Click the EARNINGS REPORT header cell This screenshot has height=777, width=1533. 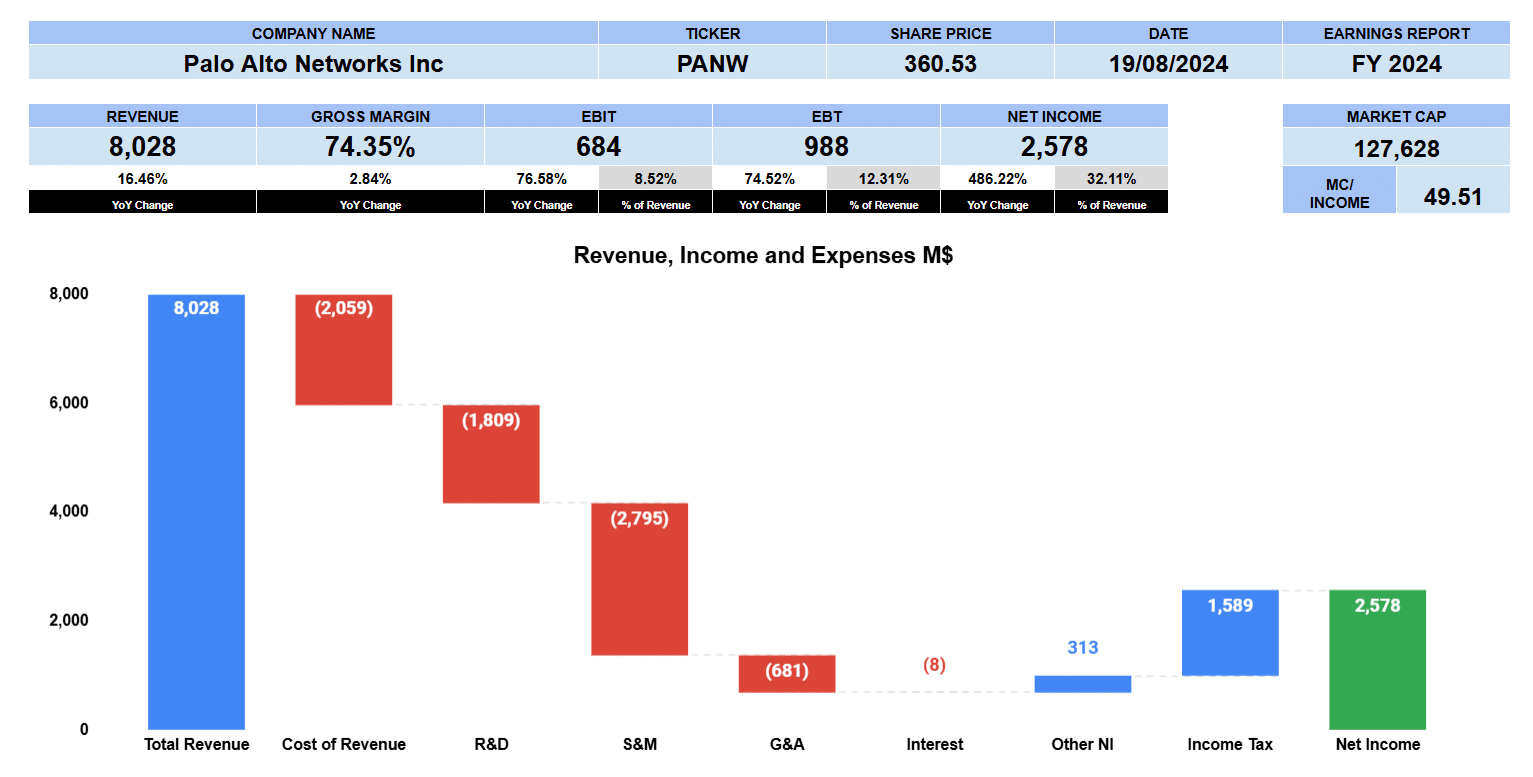tap(1396, 33)
